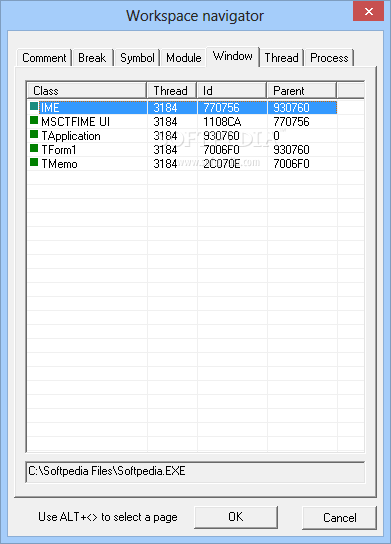Click the green icon beside TForm1
The height and width of the screenshot is (544, 391).
click(34, 148)
